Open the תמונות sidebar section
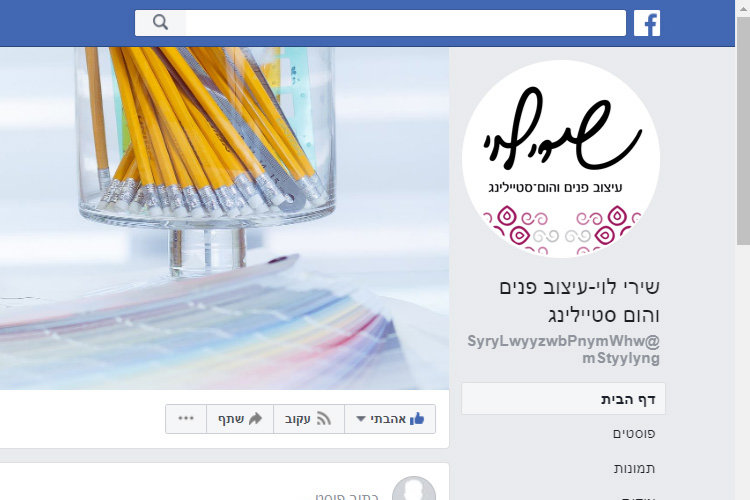 pyautogui.click(x=634, y=468)
